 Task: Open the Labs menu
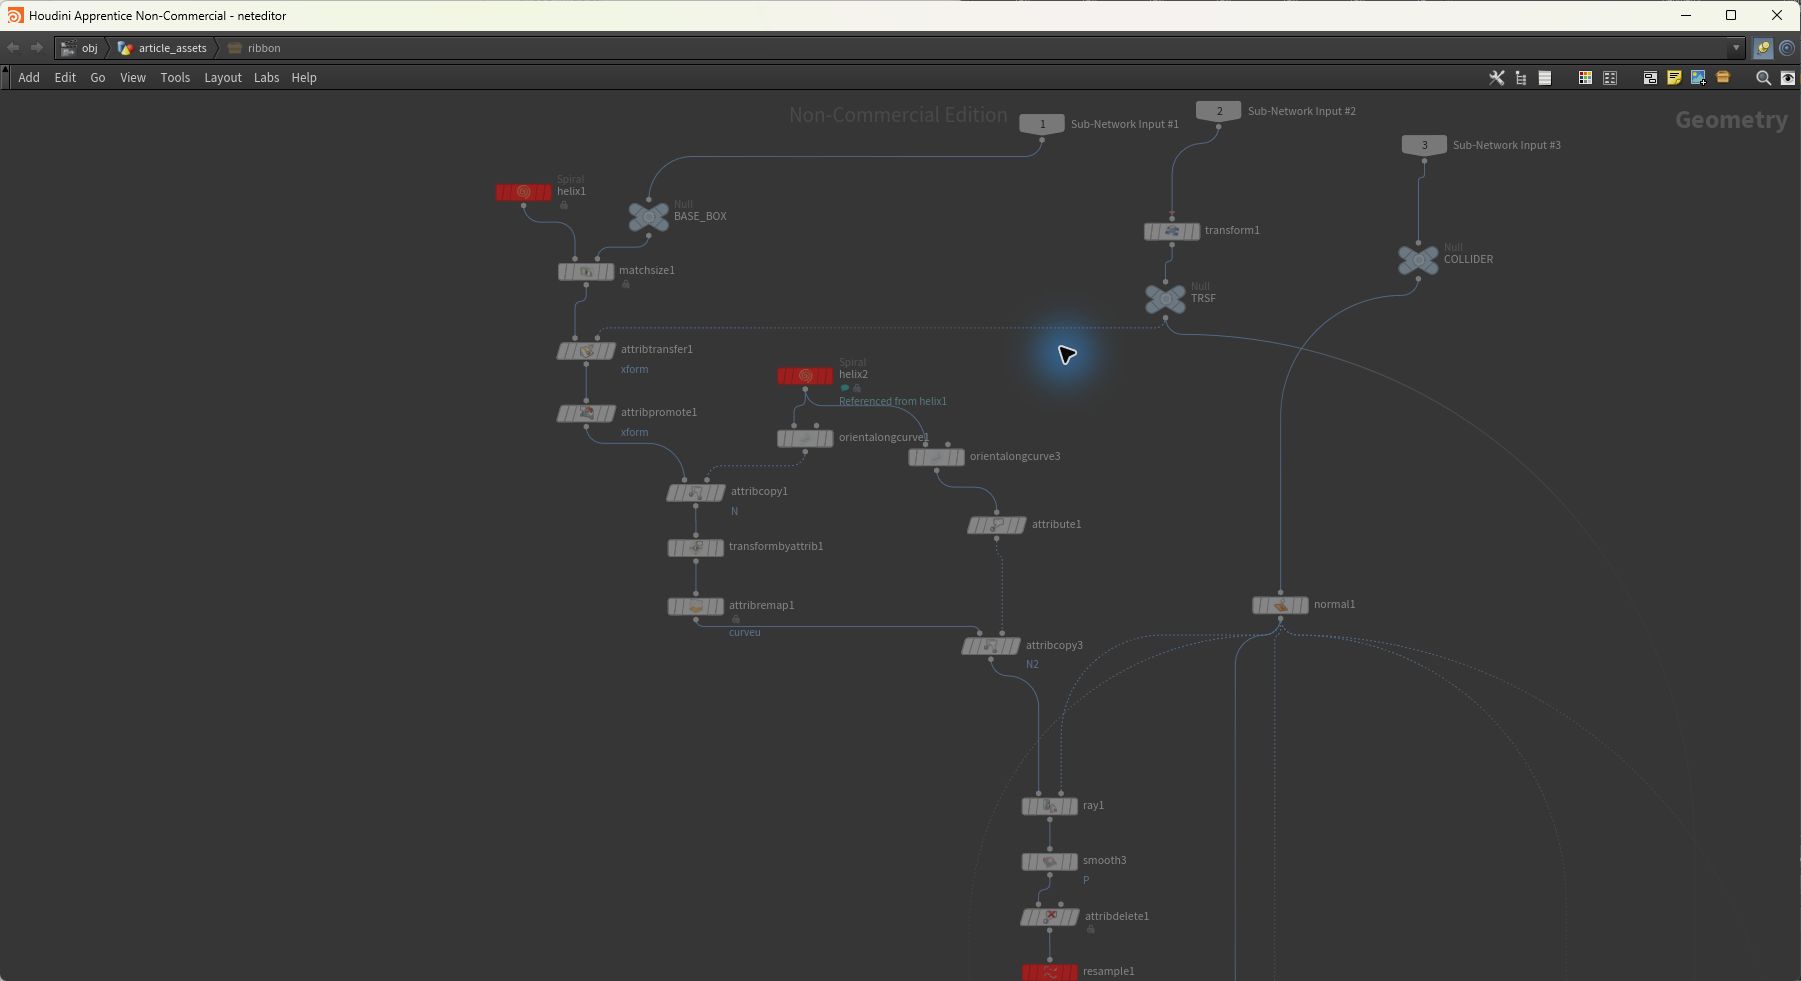[266, 78]
